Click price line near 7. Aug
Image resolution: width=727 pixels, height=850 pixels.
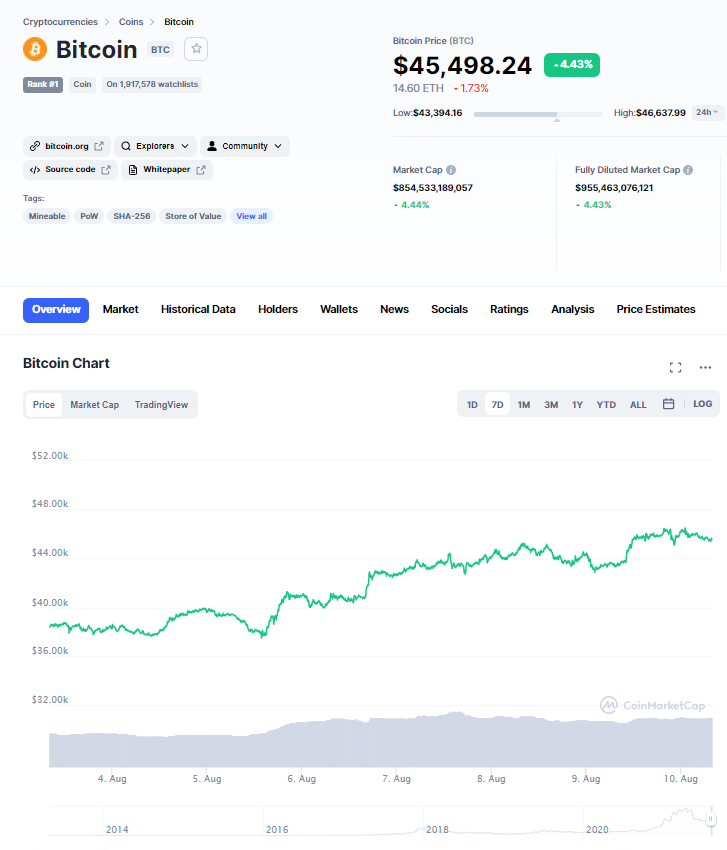[x=396, y=573]
